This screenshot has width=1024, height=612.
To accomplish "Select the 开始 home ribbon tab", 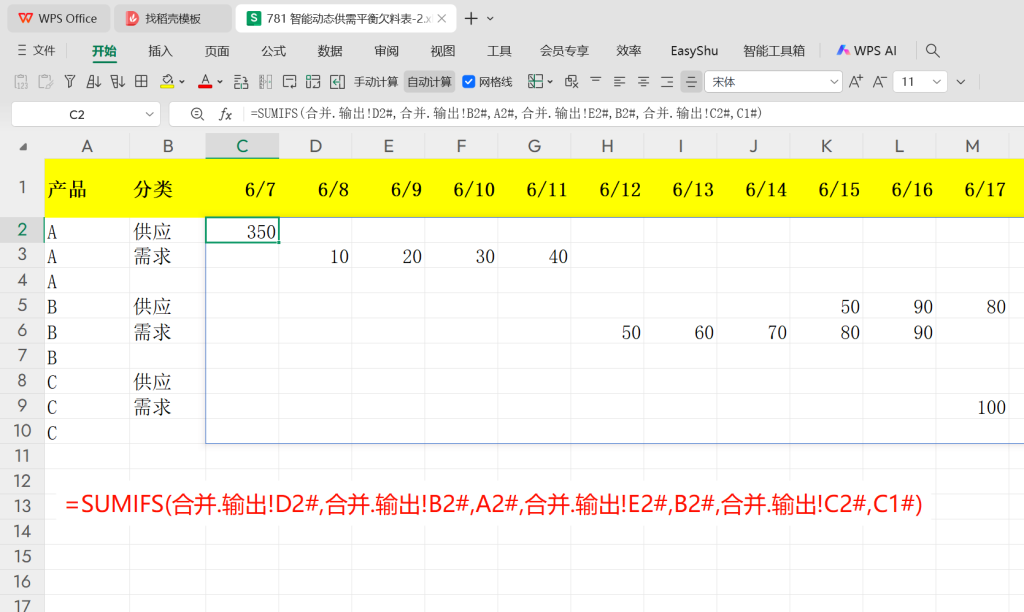I will (104, 51).
